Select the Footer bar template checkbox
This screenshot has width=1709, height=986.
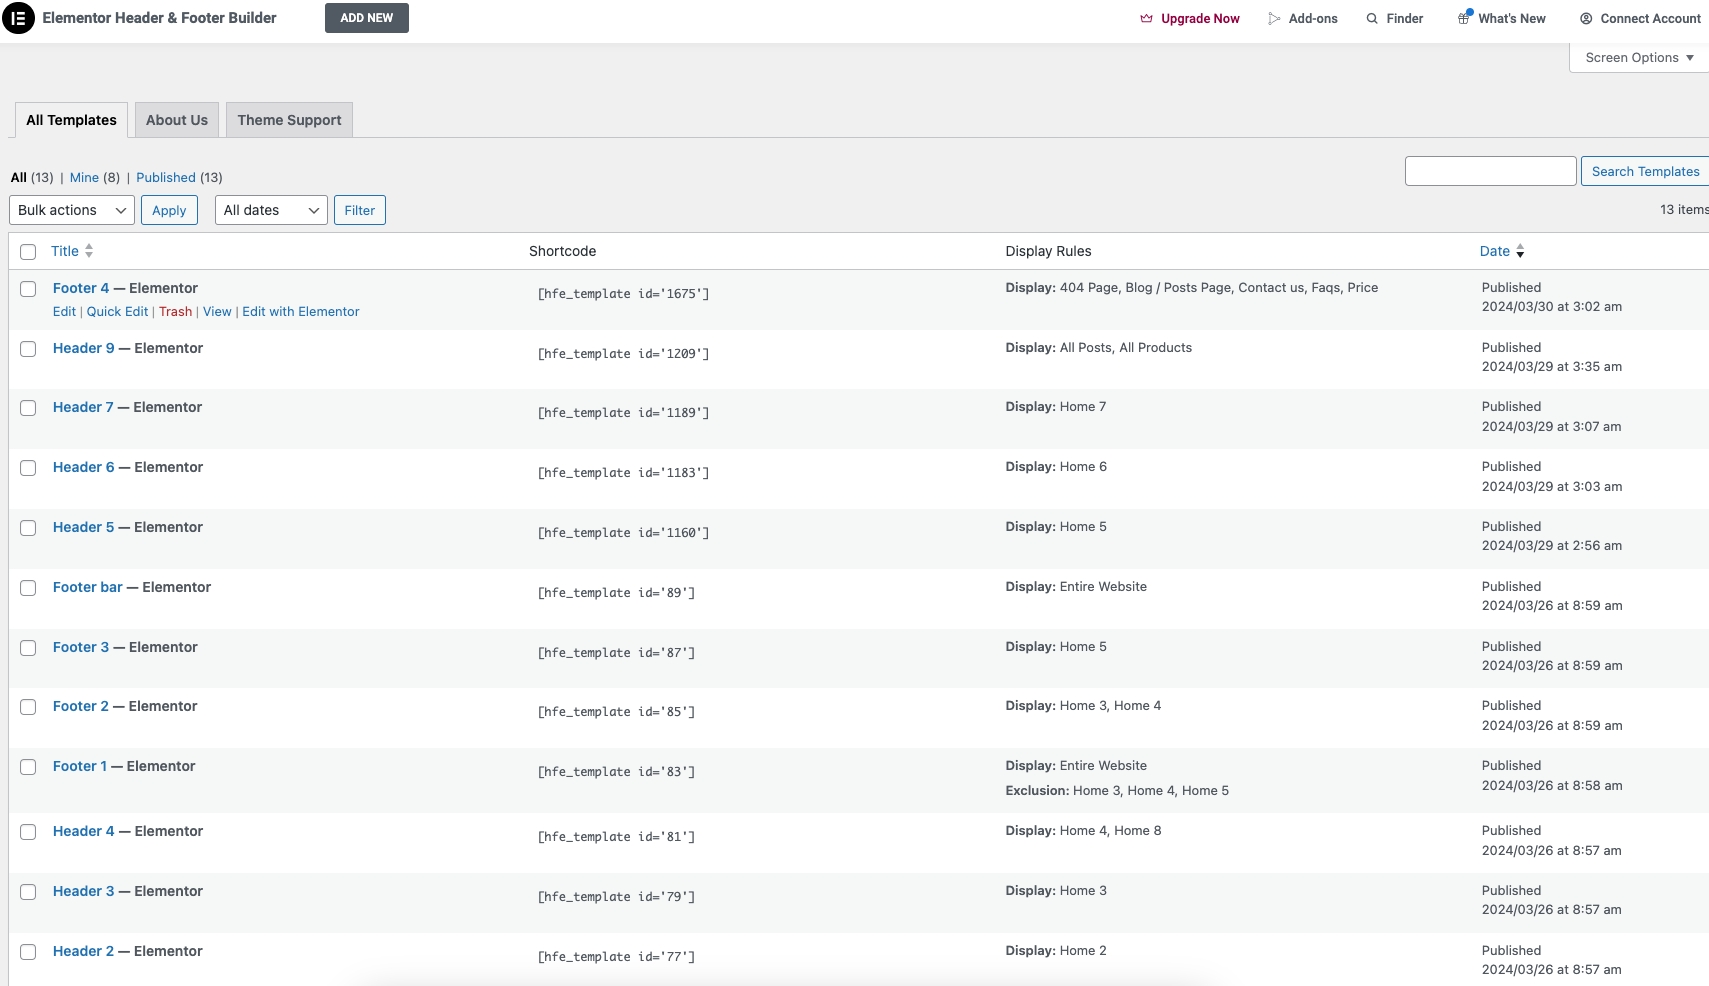(28, 588)
